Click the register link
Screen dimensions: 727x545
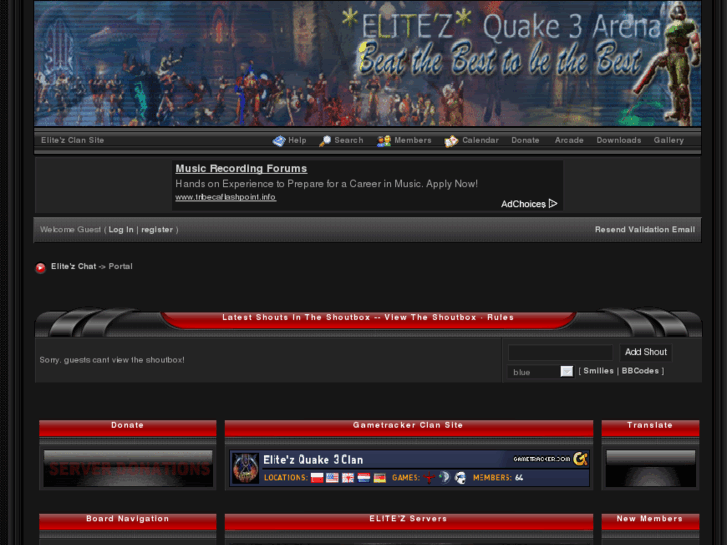(x=157, y=230)
